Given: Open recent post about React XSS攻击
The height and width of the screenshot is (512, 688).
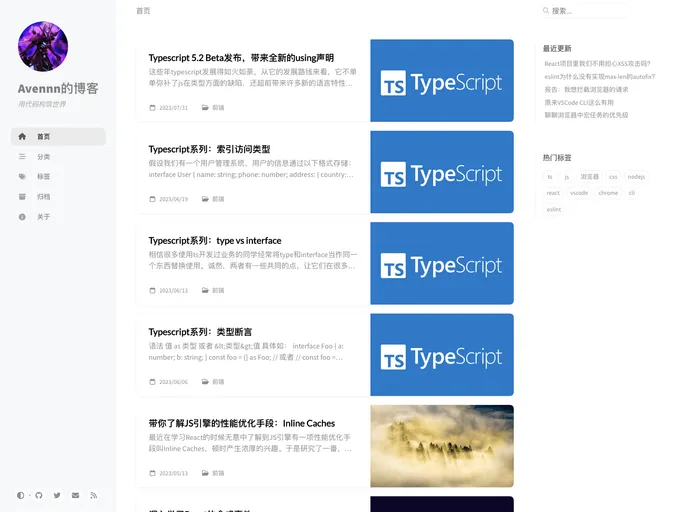Looking at the screenshot, I should (x=597, y=63).
